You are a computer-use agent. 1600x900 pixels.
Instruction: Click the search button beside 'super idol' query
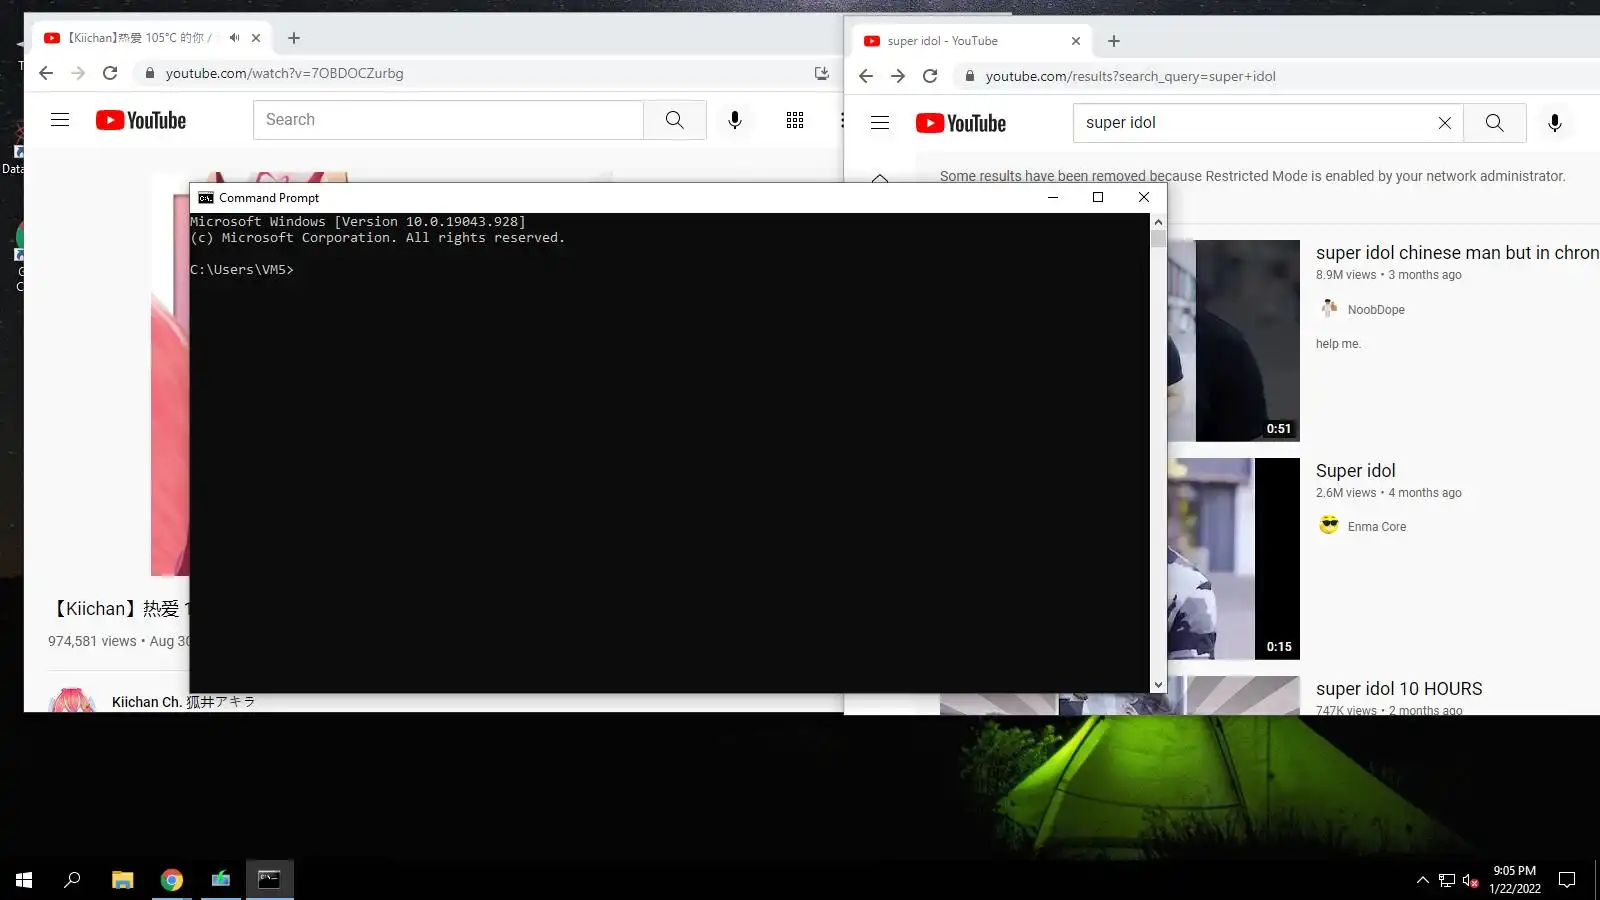tap(1495, 123)
